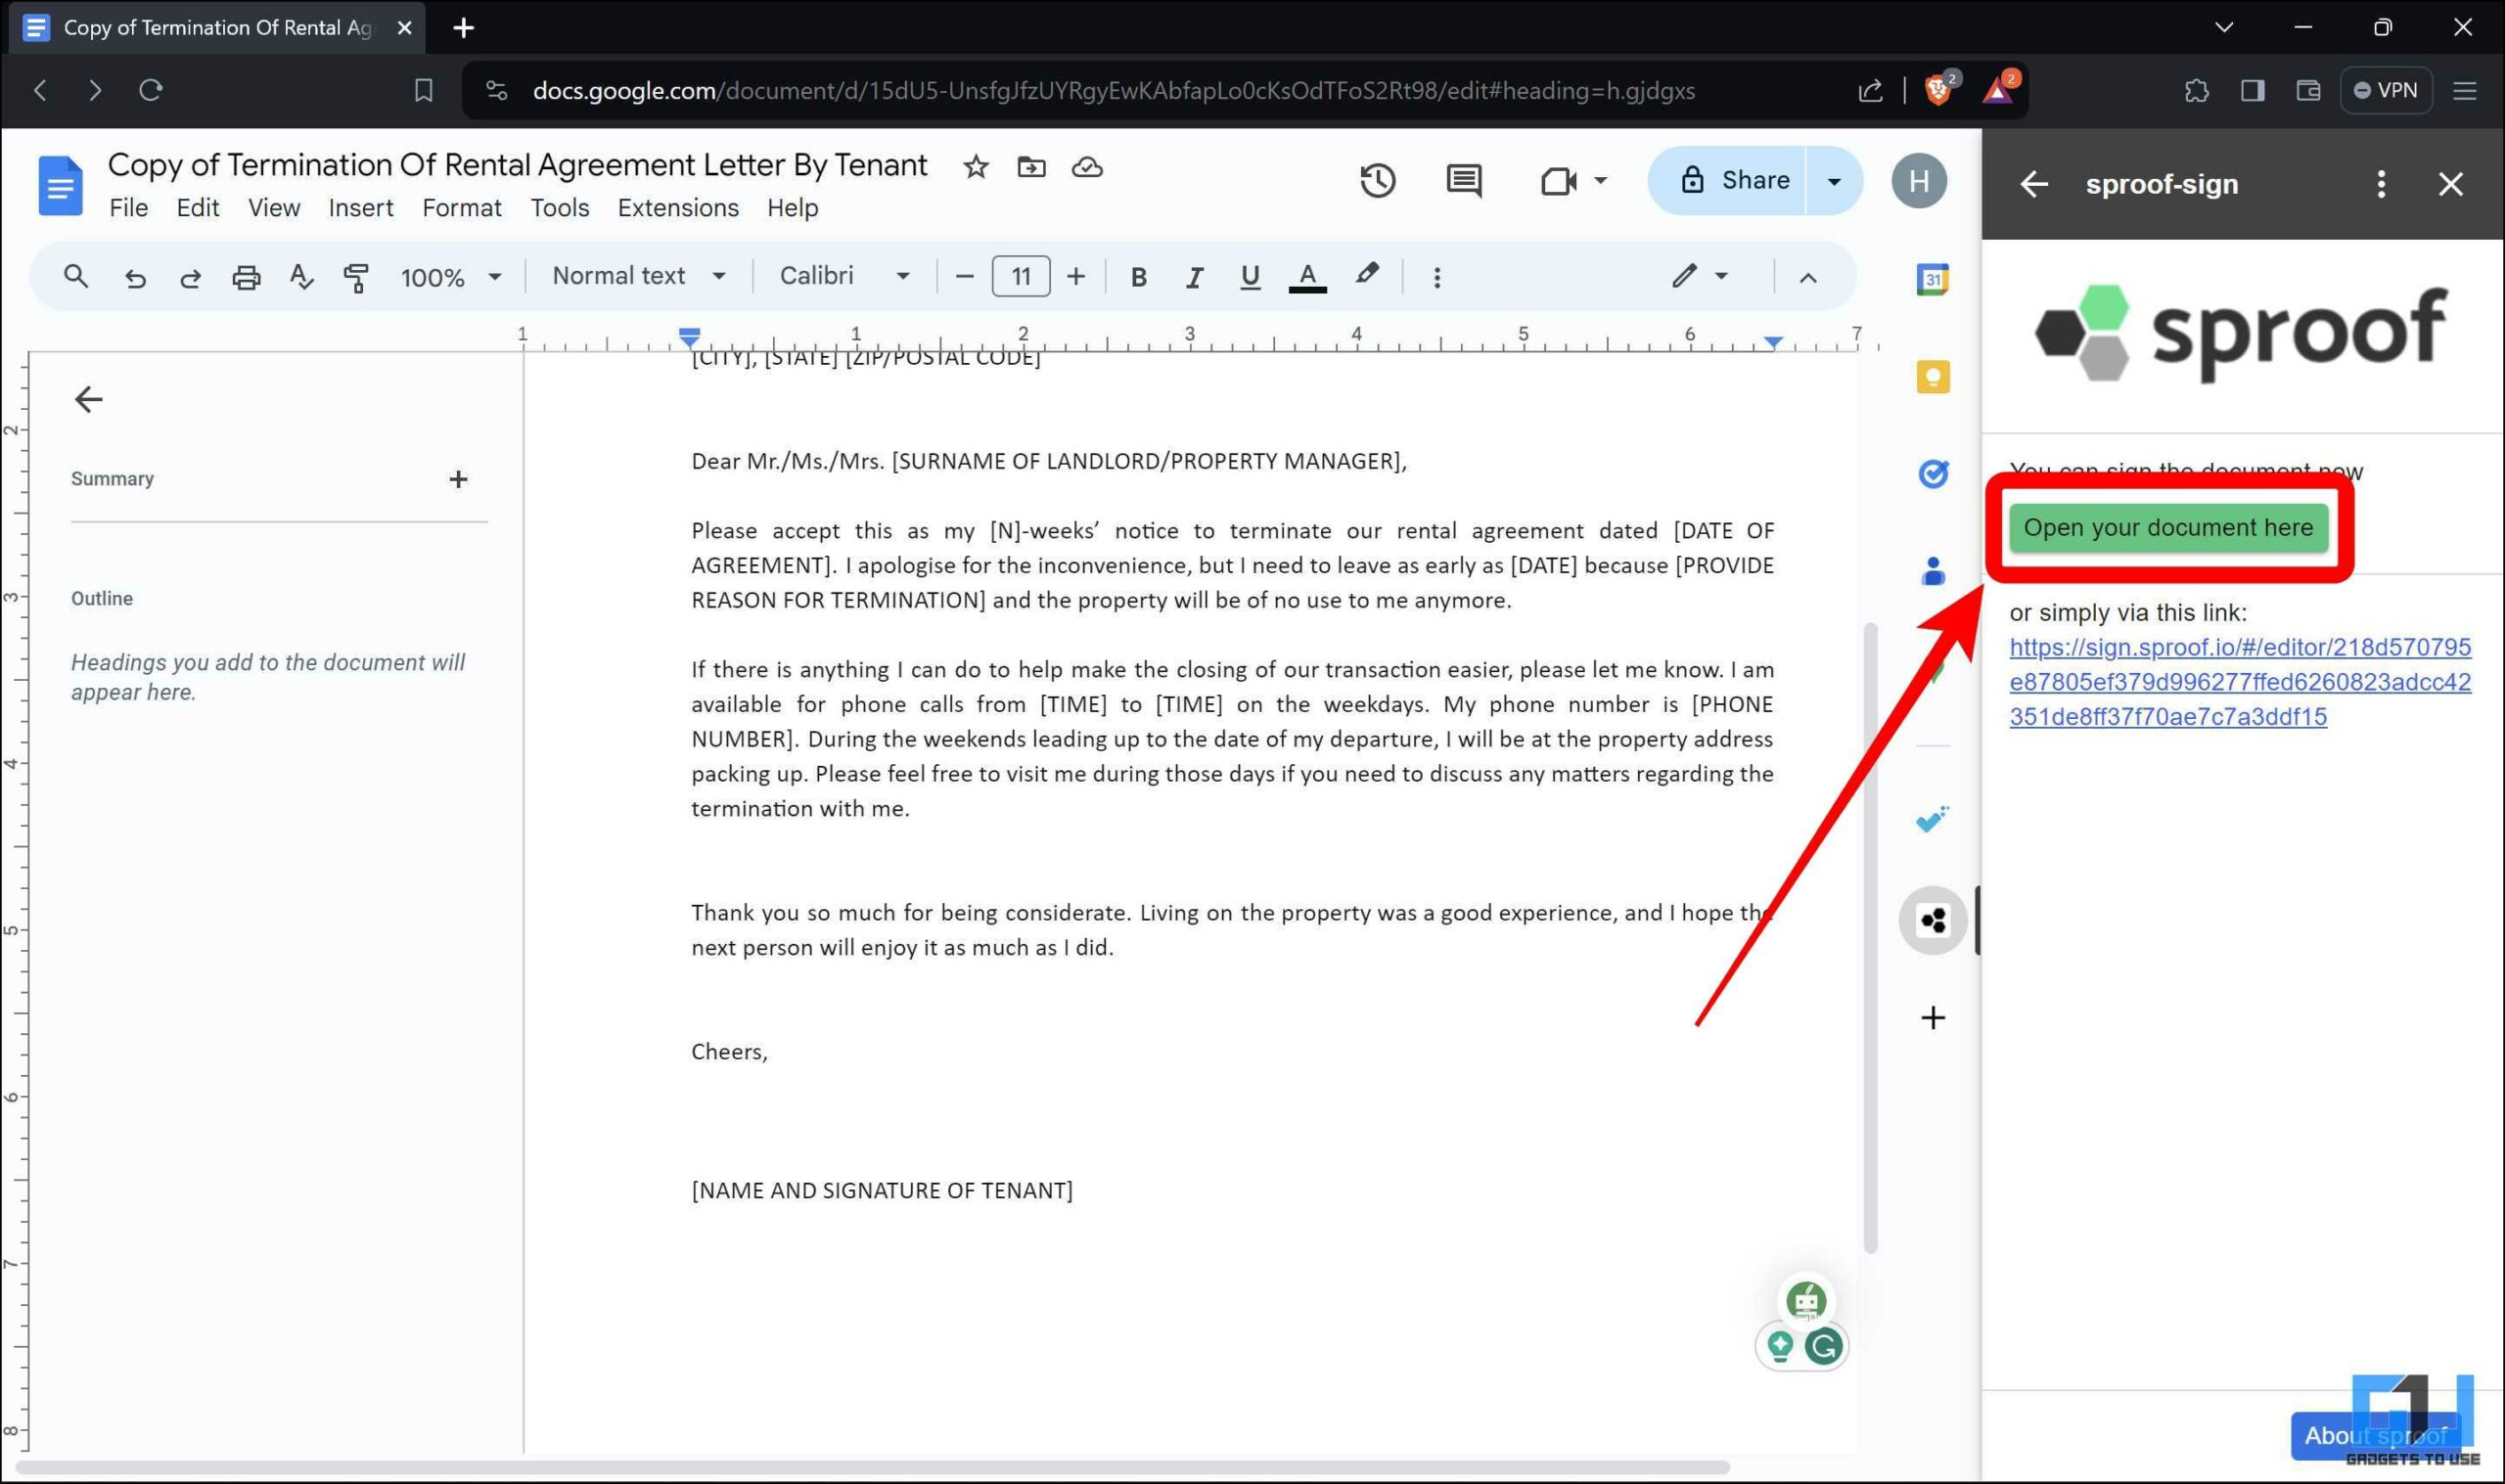Open the Google Docs home icon
The height and width of the screenshot is (1484, 2505).
coord(60,185)
